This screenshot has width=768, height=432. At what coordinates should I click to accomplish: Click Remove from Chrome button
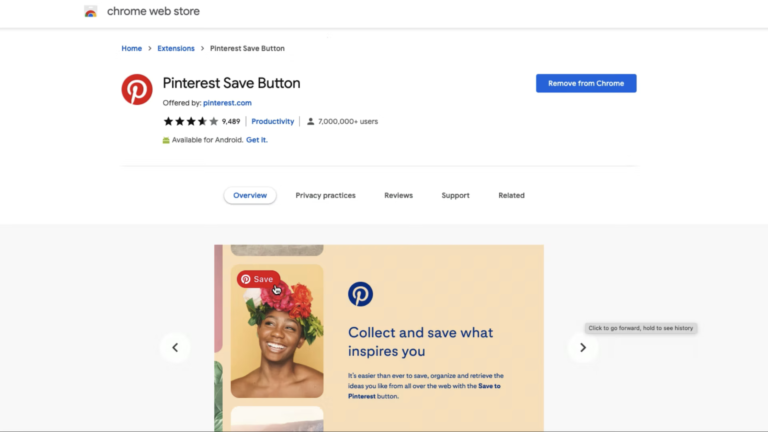point(586,83)
